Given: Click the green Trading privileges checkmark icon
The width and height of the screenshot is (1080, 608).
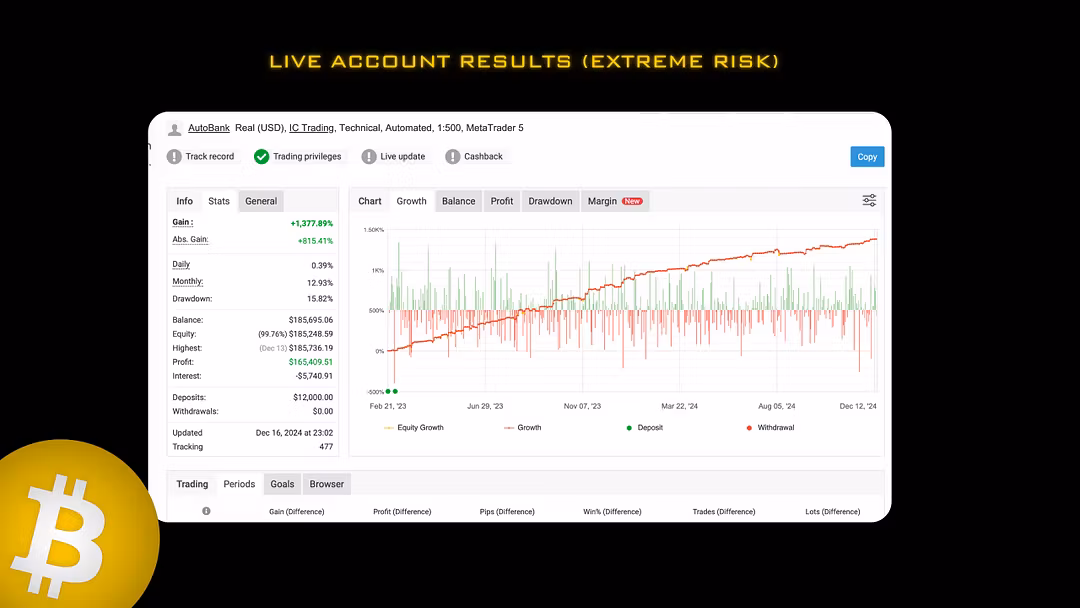Looking at the screenshot, I should coord(261,157).
